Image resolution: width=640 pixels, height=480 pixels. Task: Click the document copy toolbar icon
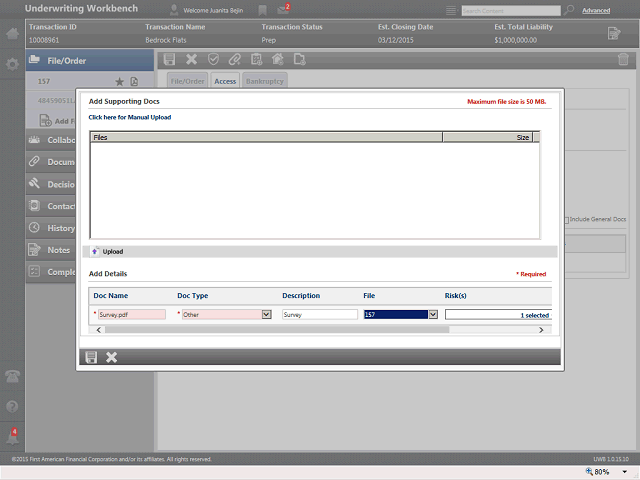click(300, 60)
